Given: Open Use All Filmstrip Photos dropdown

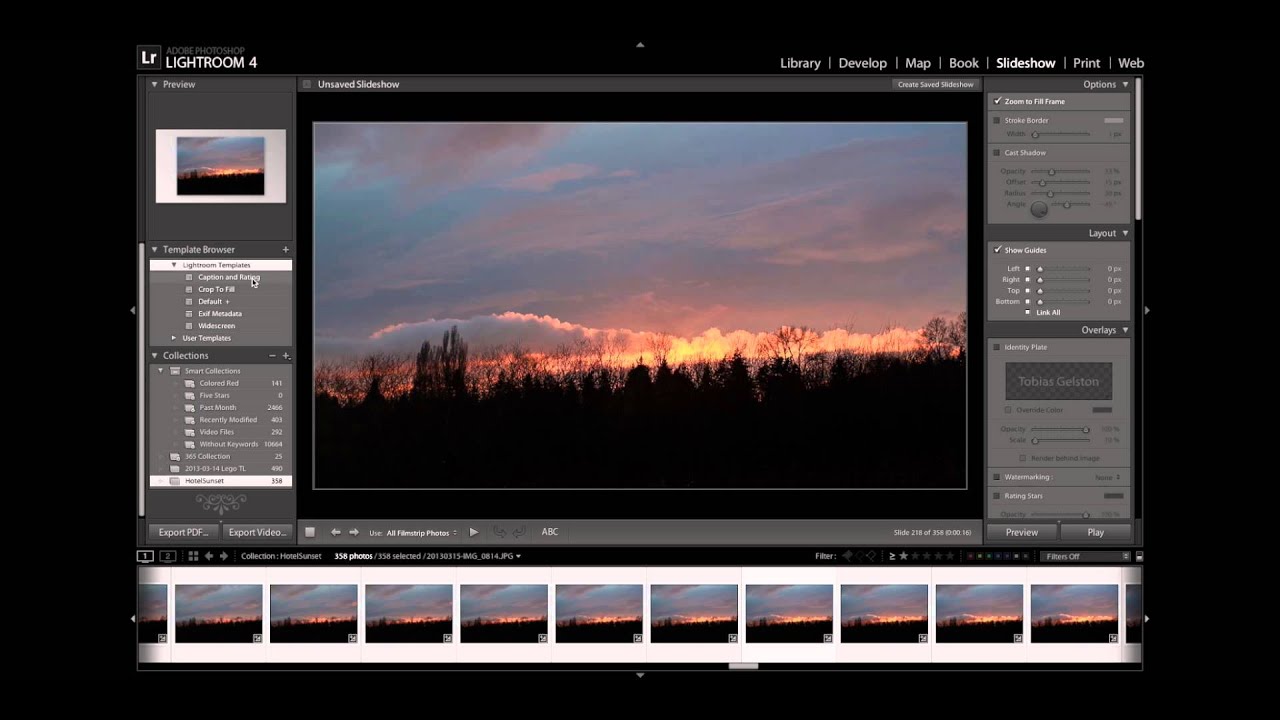Looking at the screenshot, I should click(422, 533).
